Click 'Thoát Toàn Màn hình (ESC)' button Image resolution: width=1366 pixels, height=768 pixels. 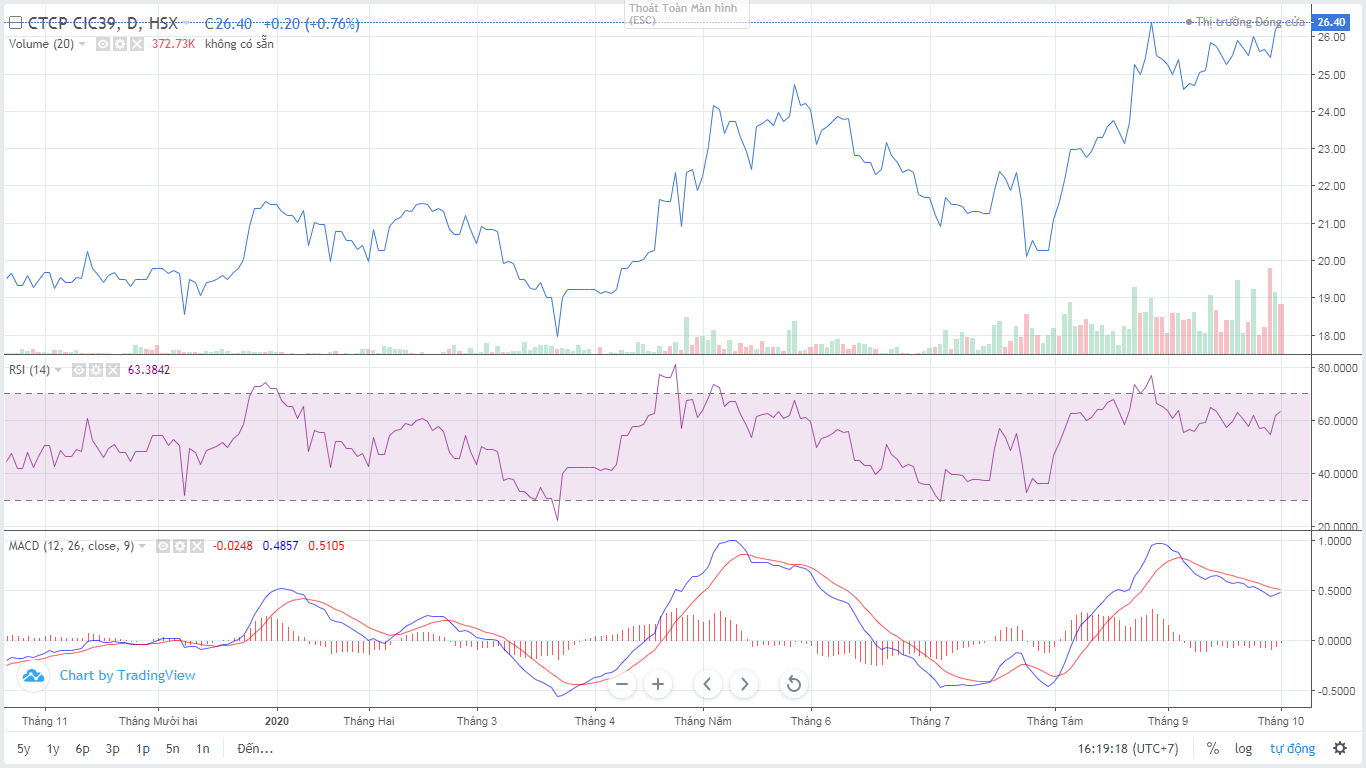686,14
